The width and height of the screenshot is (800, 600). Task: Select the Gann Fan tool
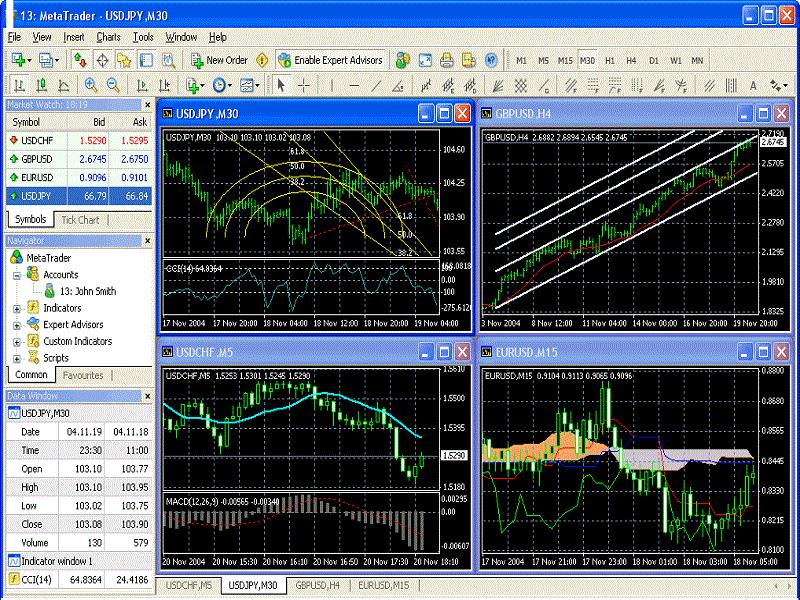(x=497, y=85)
